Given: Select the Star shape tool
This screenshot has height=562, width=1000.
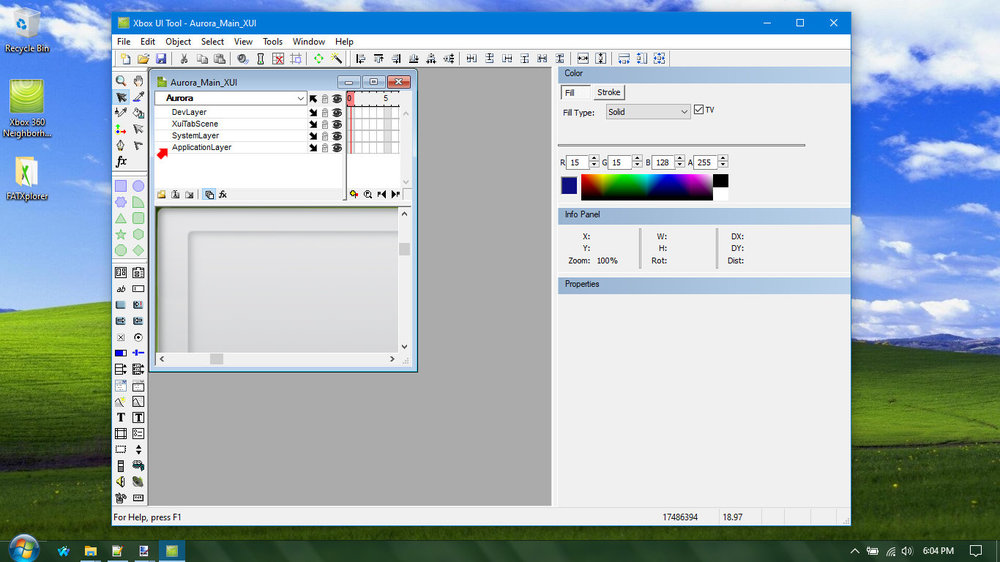Looking at the screenshot, I should (x=121, y=234).
